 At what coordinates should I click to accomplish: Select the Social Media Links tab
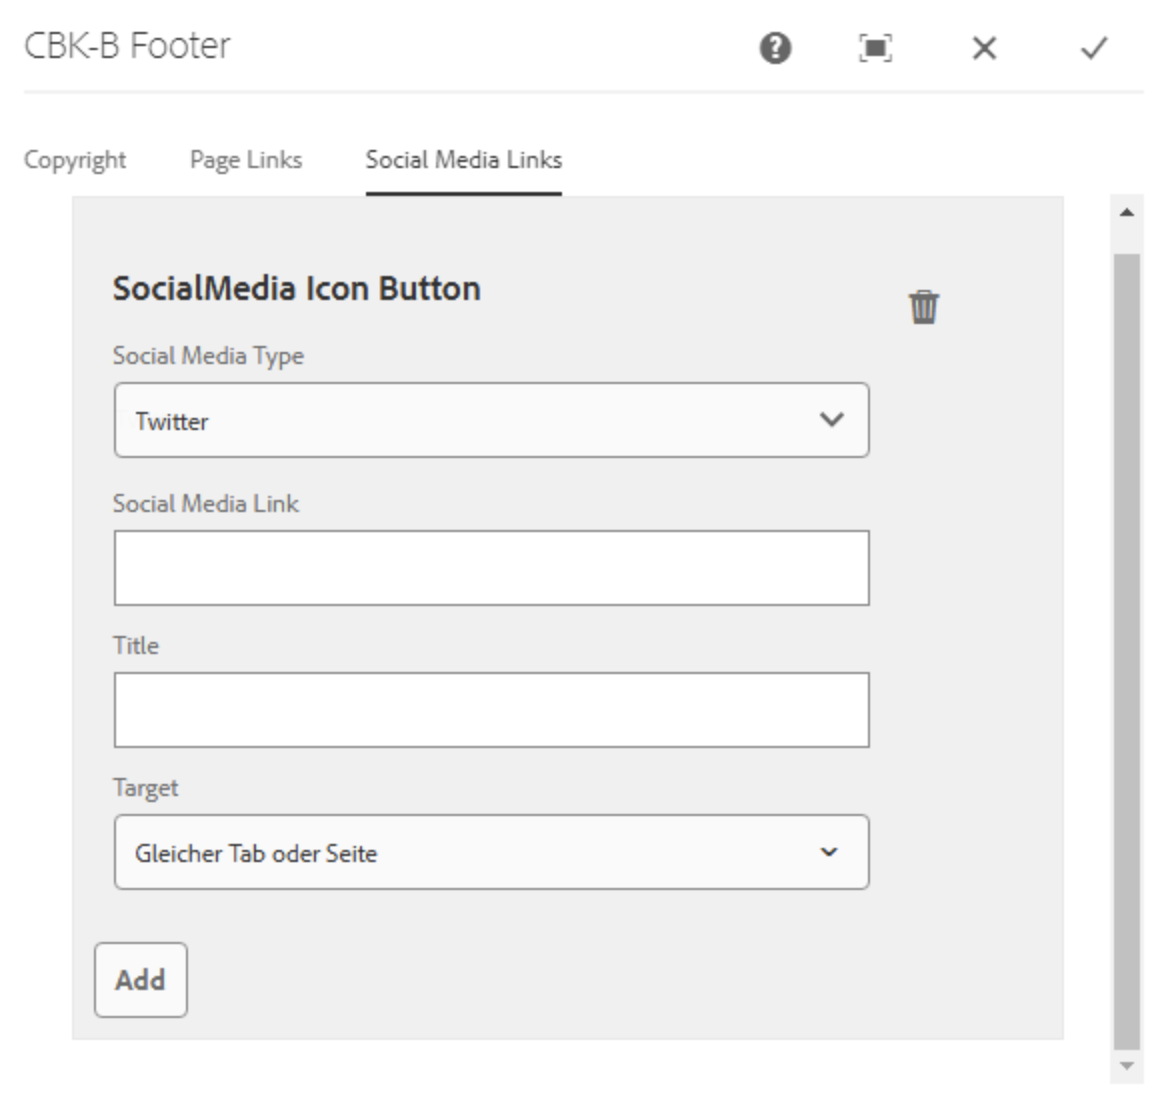(466, 158)
